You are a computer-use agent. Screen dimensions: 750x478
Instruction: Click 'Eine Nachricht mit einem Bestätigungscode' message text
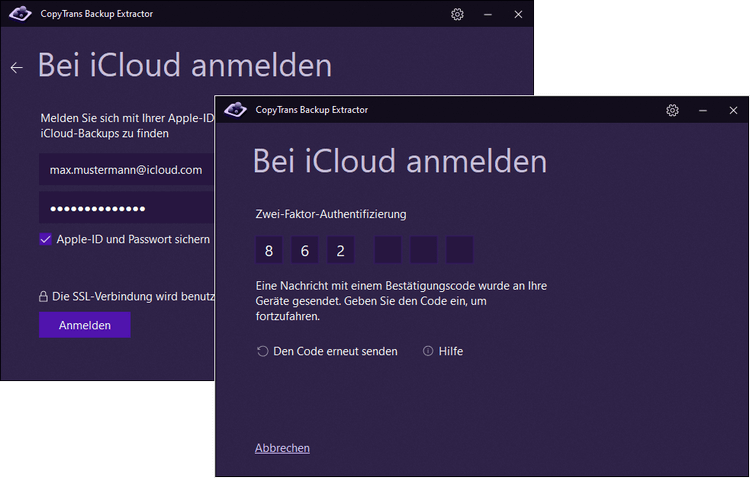click(401, 301)
